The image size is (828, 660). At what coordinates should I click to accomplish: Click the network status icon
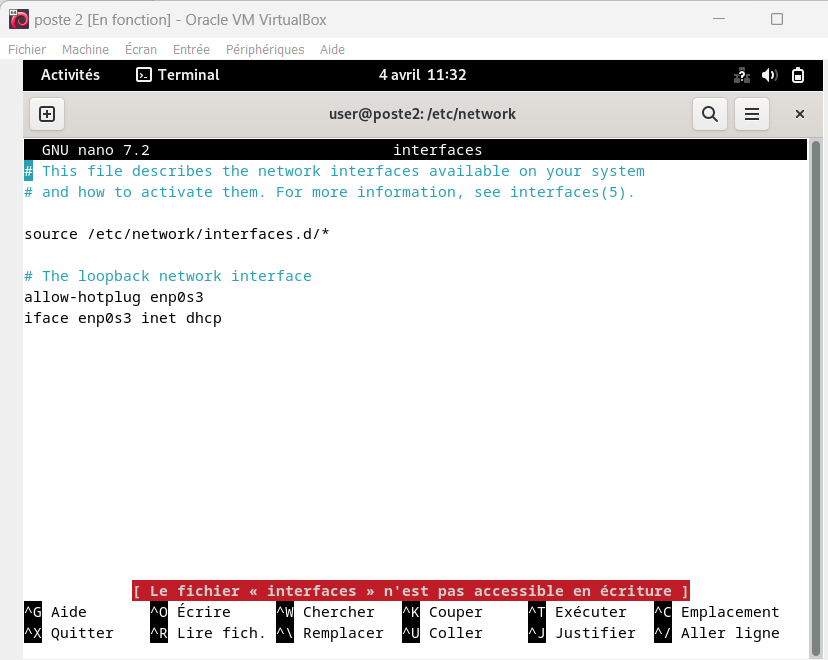coord(742,75)
